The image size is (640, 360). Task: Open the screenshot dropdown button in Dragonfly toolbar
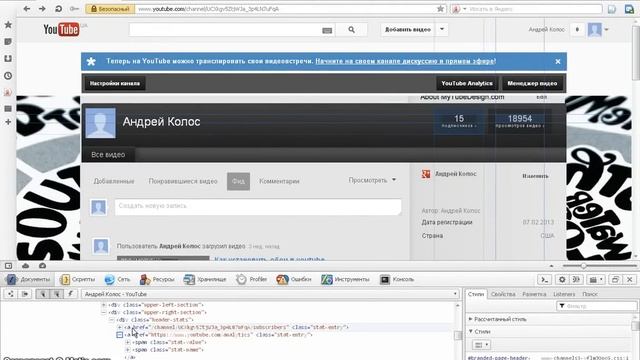point(596,280)
